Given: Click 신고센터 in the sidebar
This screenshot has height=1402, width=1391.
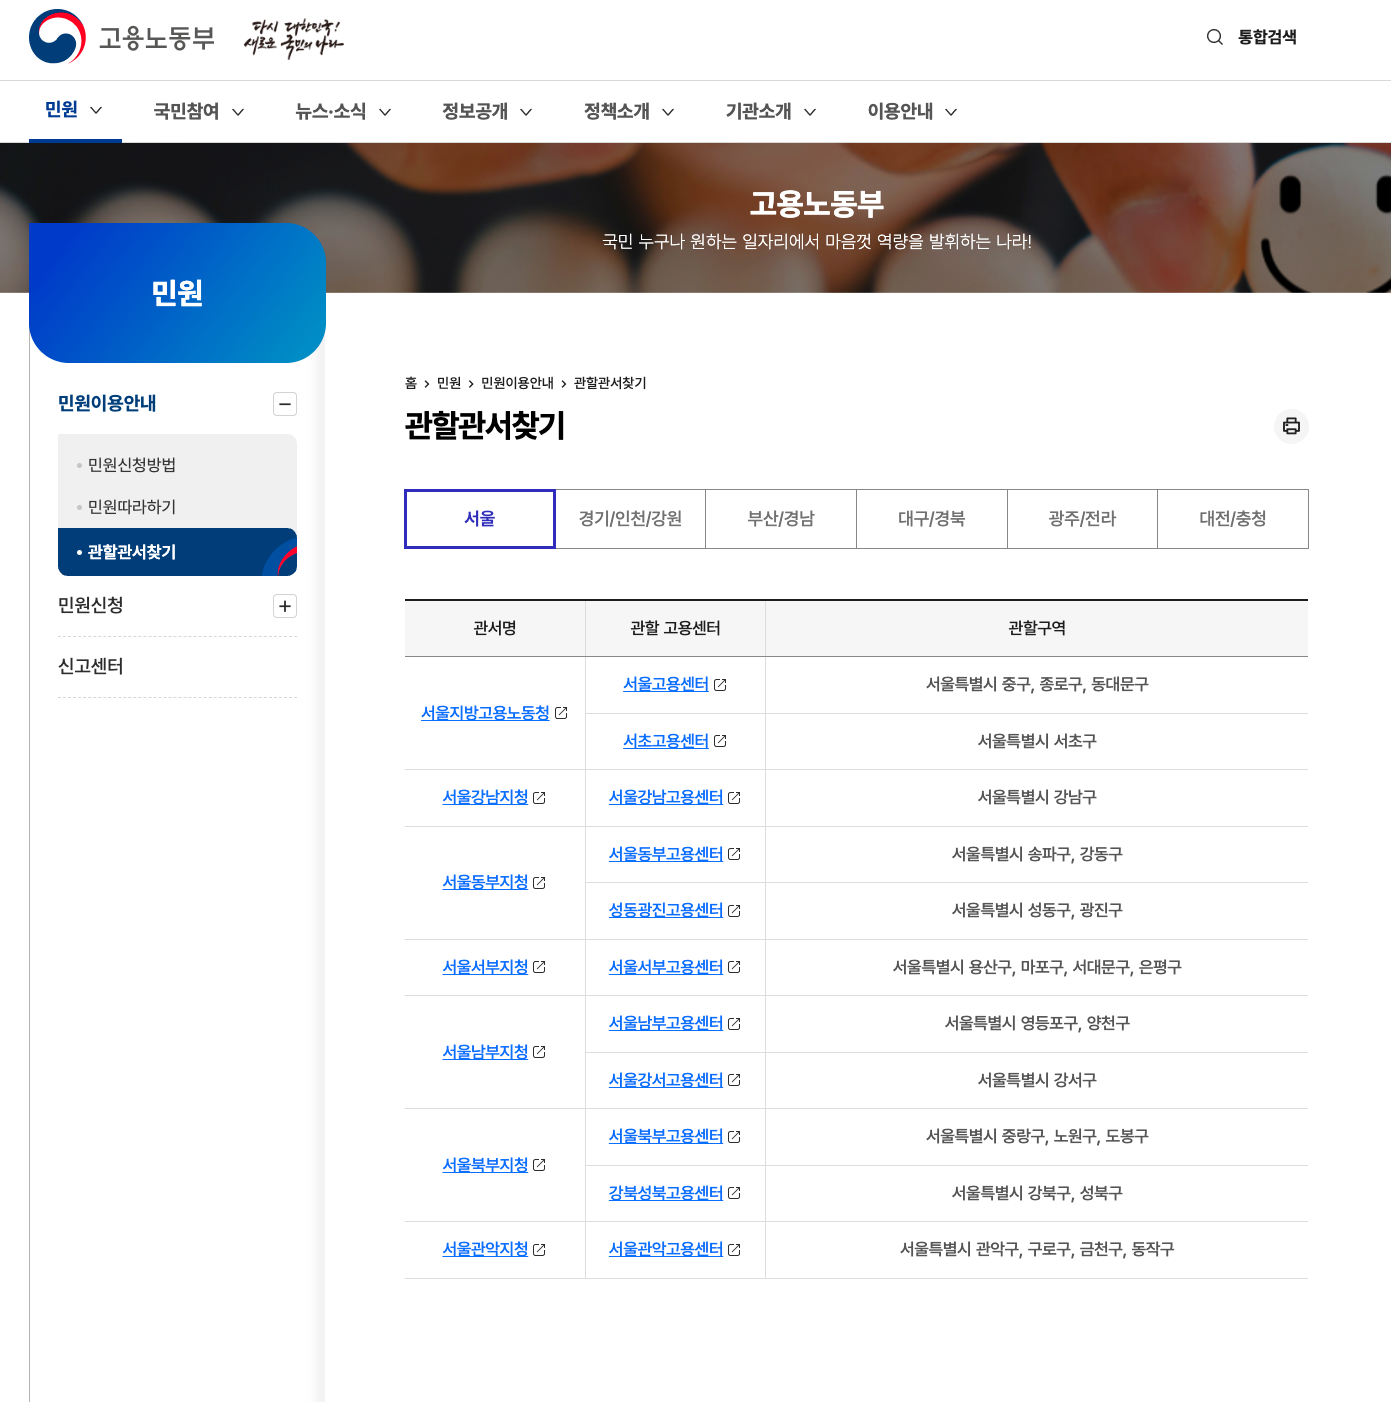Looking at the screenshot, I should (x=91, y=666).
